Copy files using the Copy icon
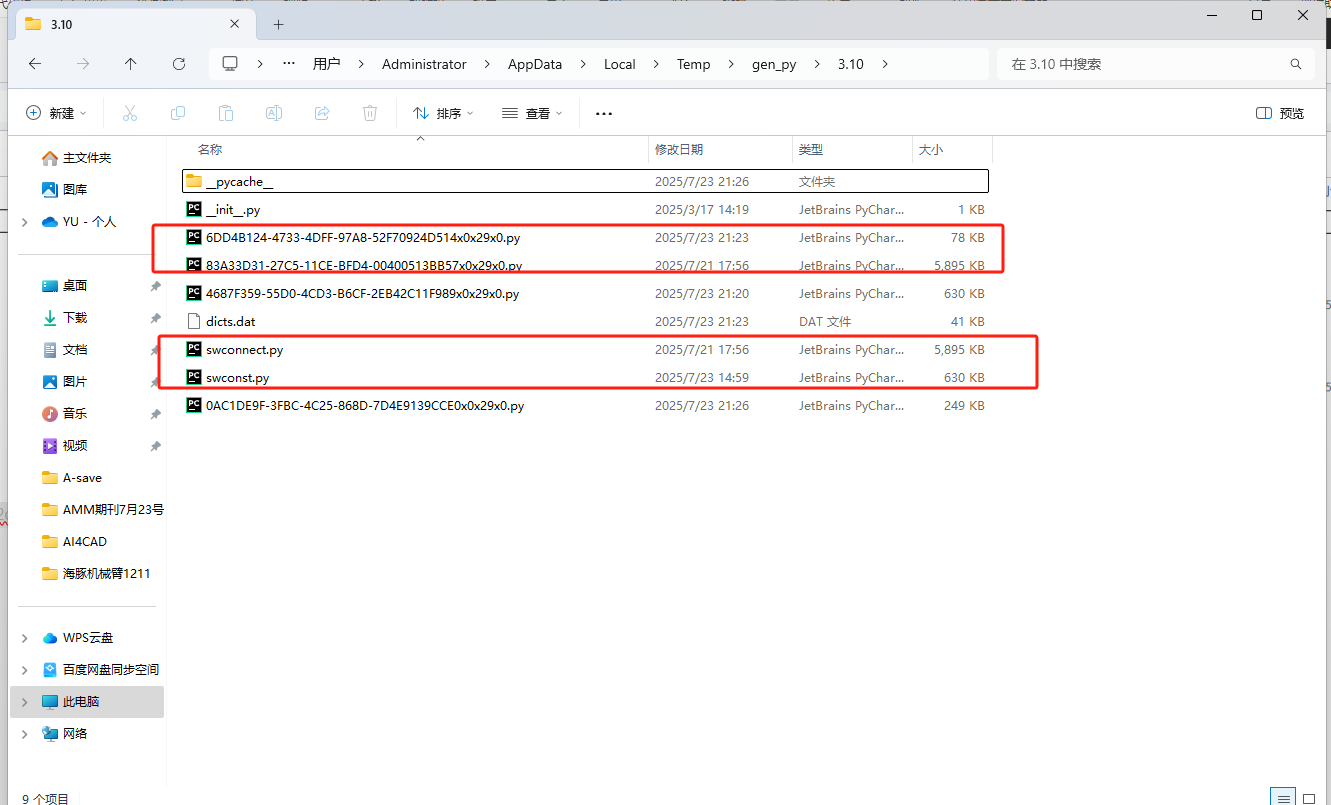Viewport: 1331px width, 805px height. (x=177, y=112)
